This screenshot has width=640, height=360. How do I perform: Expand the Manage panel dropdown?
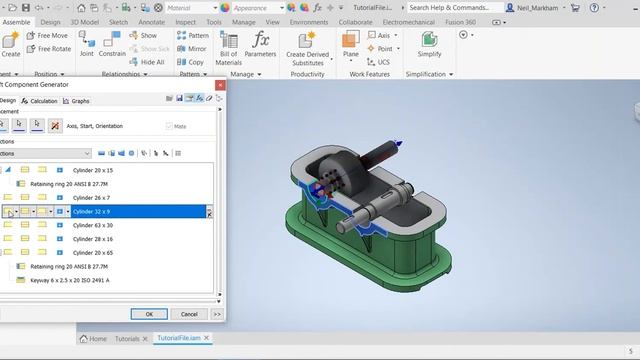(x=259, y=74)
